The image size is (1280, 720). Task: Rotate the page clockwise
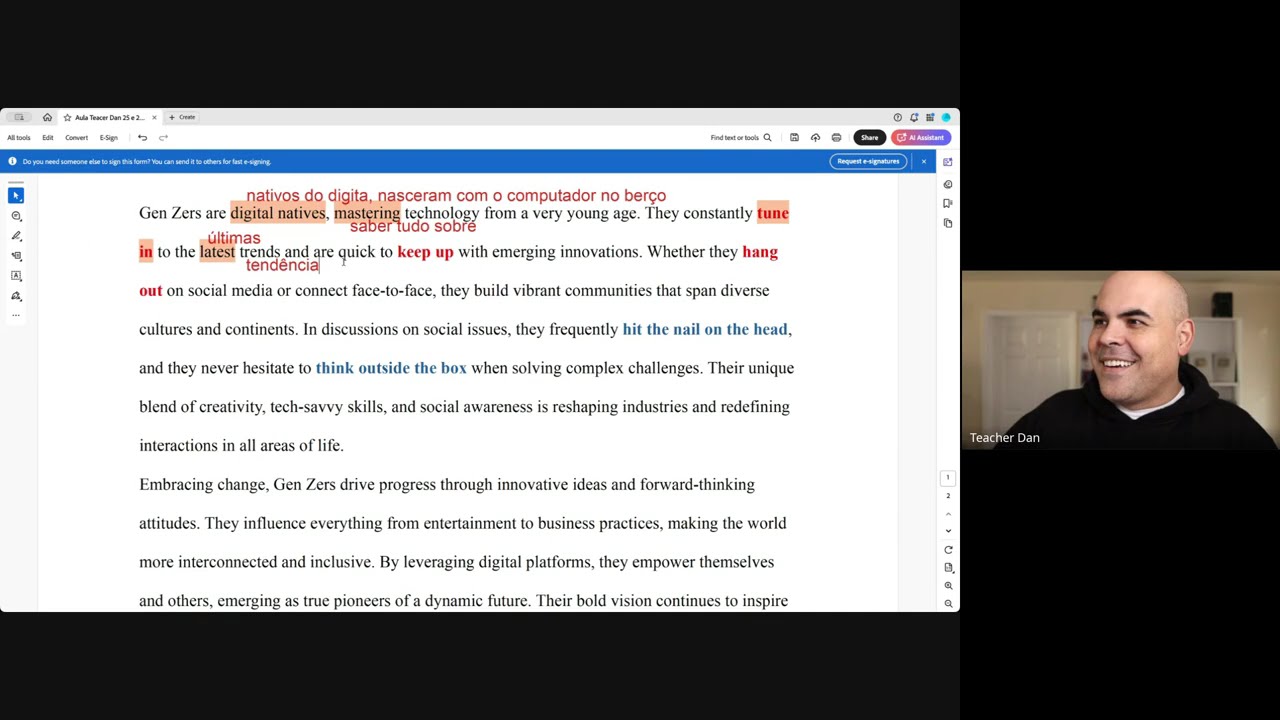(x=948, y=550)
